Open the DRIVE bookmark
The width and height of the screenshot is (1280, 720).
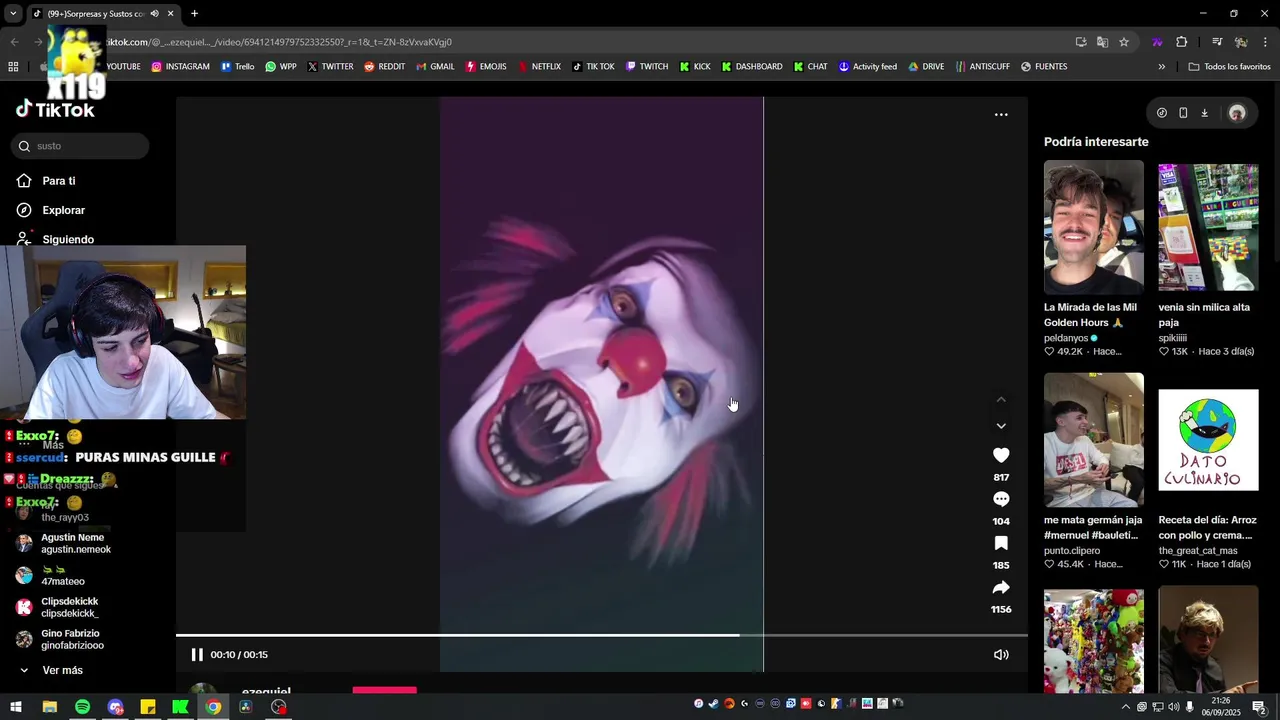pos(926,67)
